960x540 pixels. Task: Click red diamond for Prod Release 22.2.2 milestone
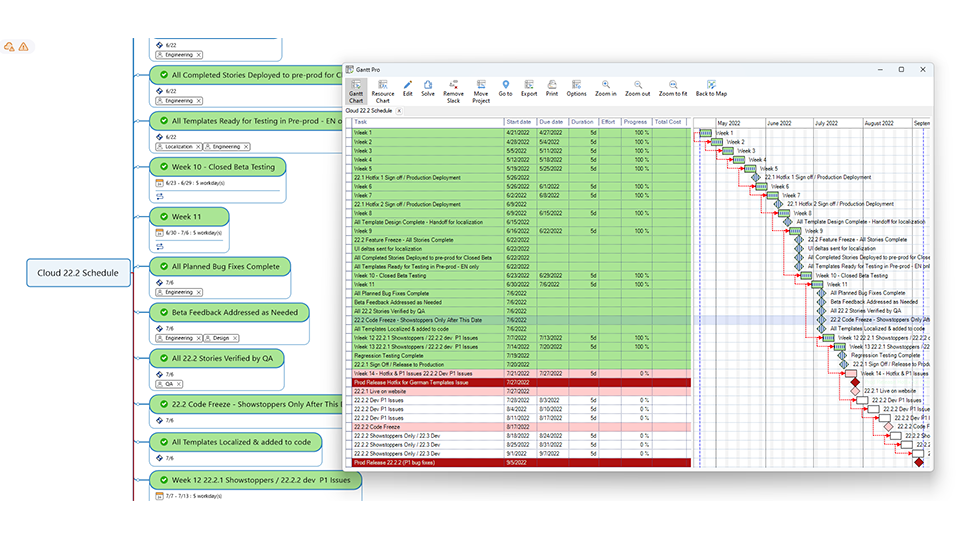coord(918,462)
